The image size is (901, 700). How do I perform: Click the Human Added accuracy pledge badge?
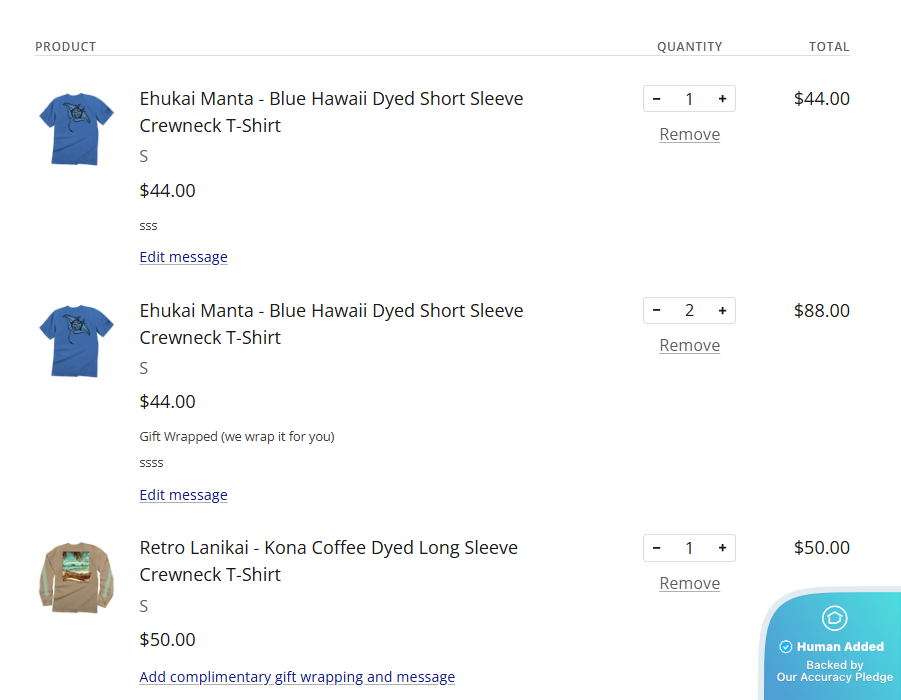[833, 645]
